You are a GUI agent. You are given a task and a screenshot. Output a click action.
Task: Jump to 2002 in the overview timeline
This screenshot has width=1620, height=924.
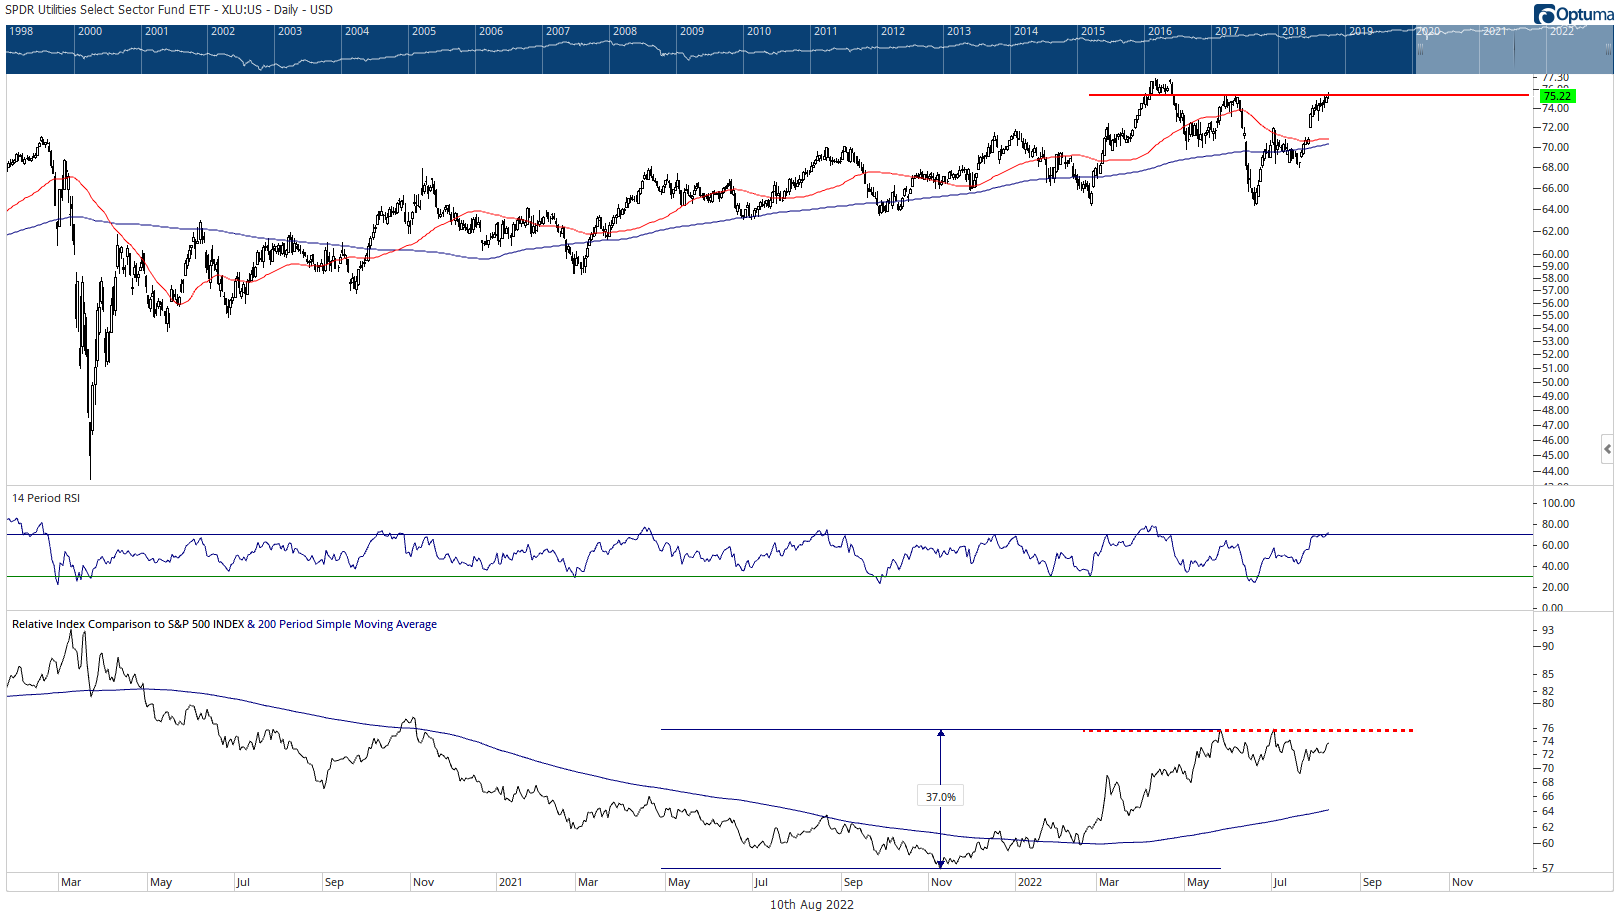click(x=224, y=32)
